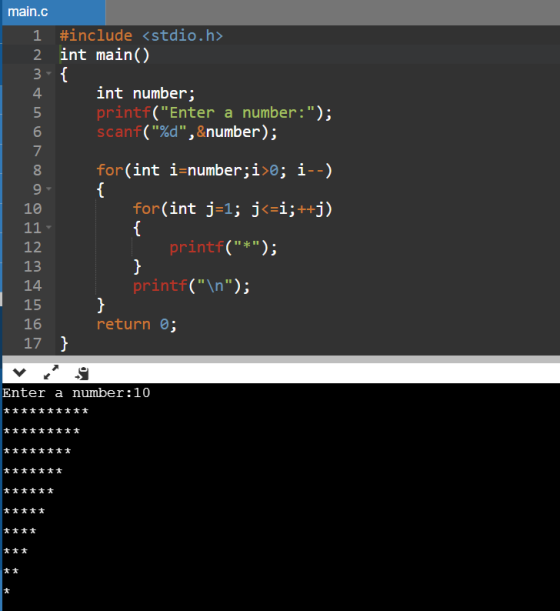The image size is (560, 611).
Task: Click the 'Enter a number:10' console line
Action: click(x=76, y=393)
